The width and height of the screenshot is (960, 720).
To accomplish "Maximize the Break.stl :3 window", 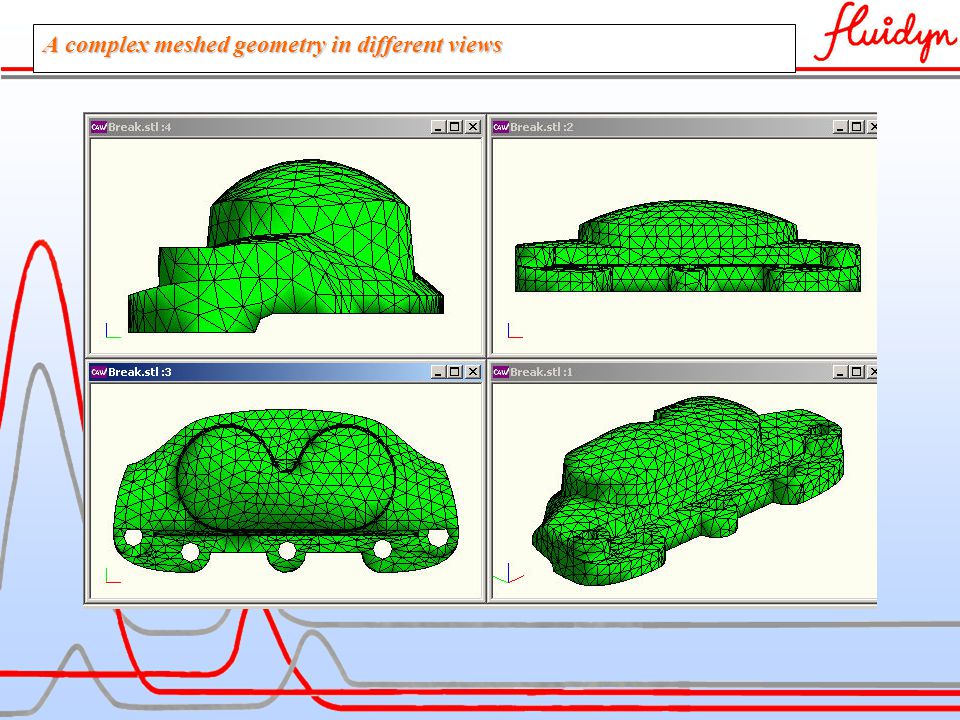I will tap(454, 372).
